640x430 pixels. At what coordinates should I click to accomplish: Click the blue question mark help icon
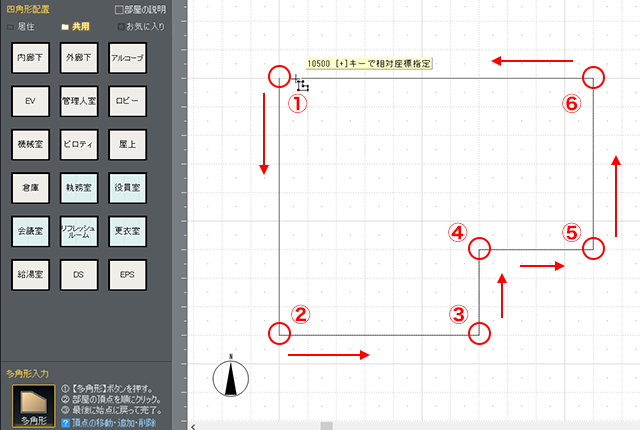pos(65,424)
